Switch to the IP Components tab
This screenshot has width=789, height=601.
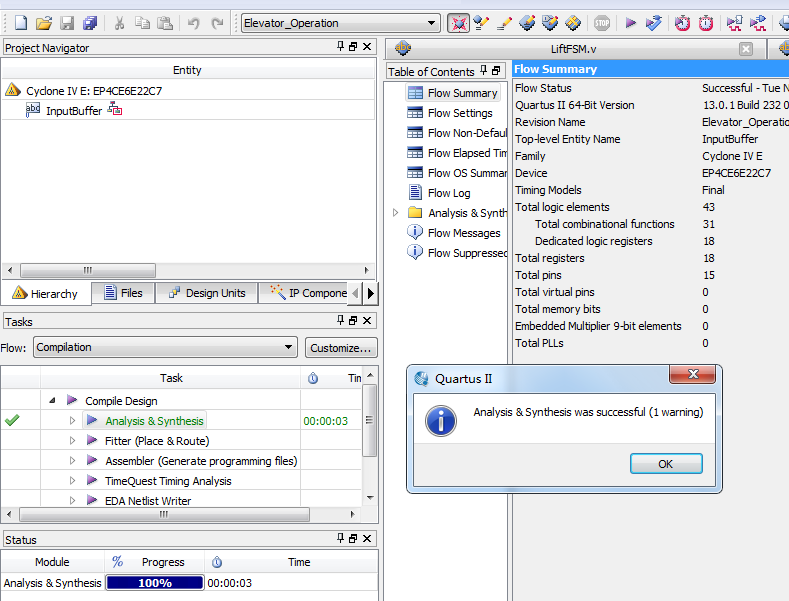pyautogui.click(x=304, y=293)
